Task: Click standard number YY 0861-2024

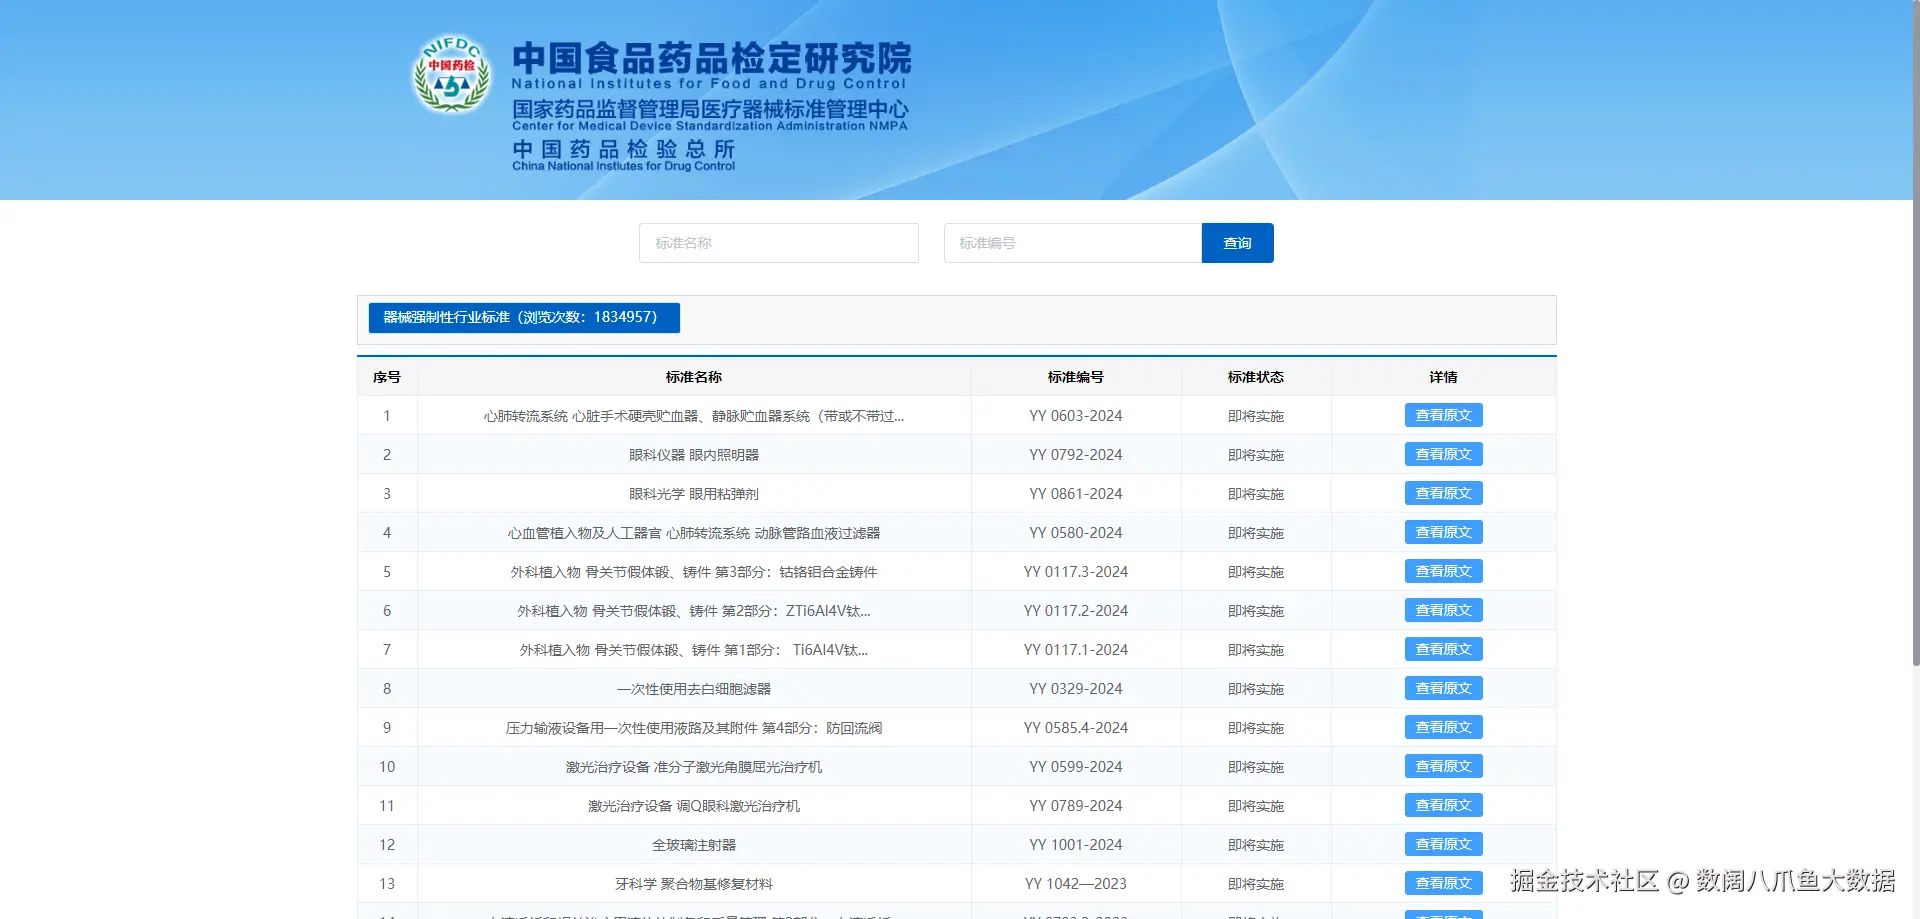Action: tap(1076, 494)
